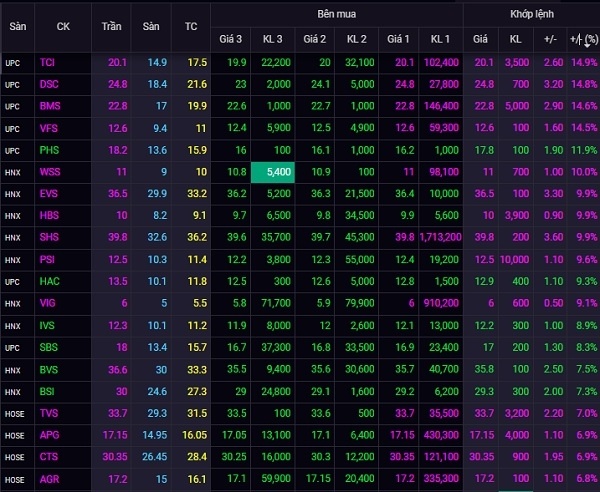Image resolution: width=600 pixels, height=492 pixels.
Task: Click APG reference price 16.05
Action: [x=194, y=435]
